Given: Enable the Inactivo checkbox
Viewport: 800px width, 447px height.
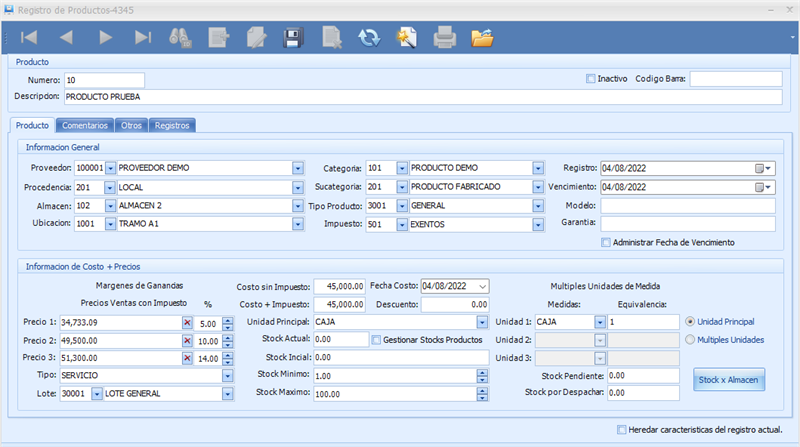Looking at the screenshot, I should point(591,79).
